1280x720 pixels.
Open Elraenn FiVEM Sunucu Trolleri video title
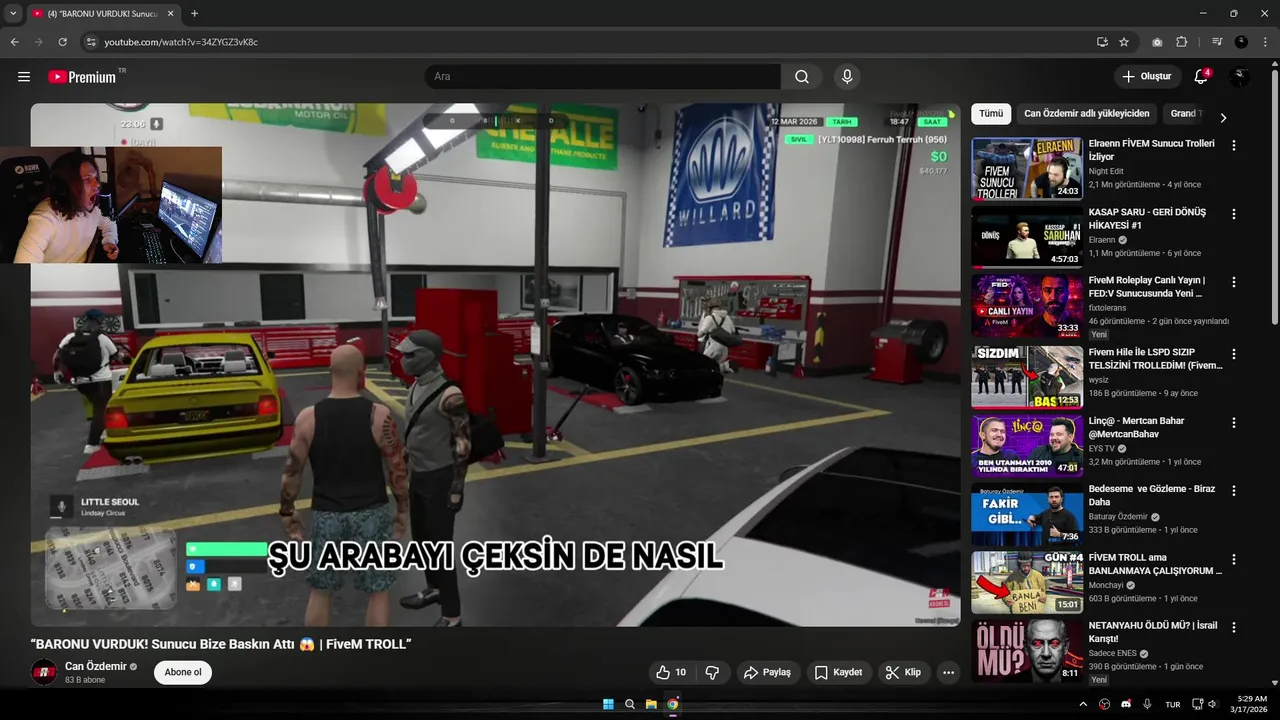(1151, 150)
